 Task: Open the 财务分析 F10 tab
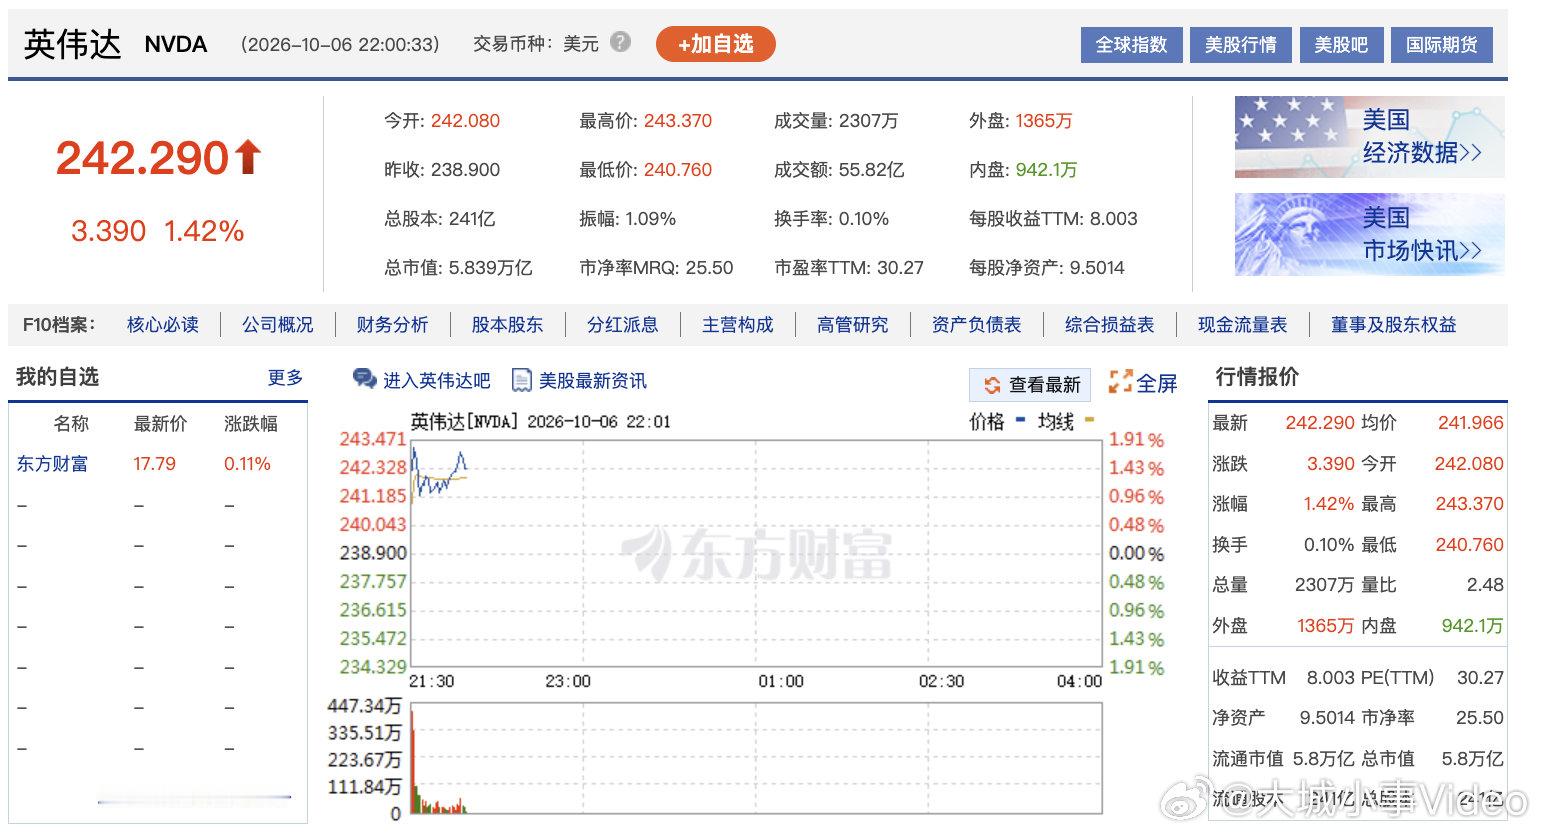pos(393,325)
